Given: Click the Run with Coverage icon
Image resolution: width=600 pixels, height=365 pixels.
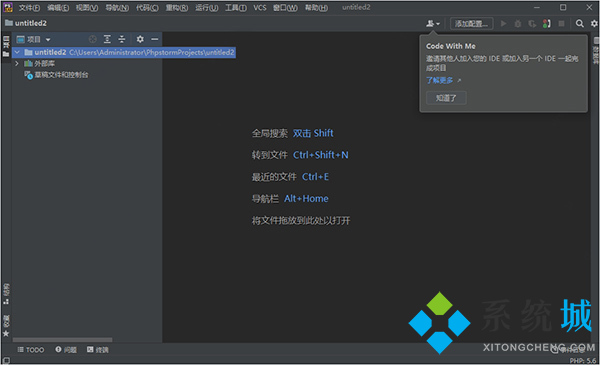Looking at the screenshot, I should pyautogui.click(x=532, y=24).
